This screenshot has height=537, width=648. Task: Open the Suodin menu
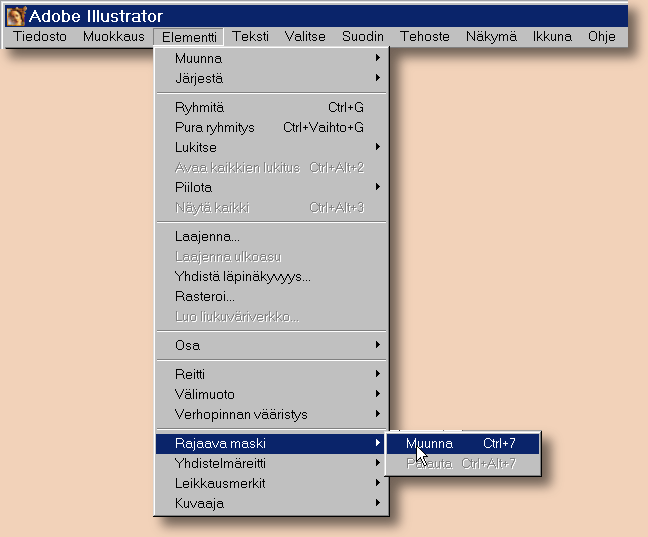pyautogui.click(x=362, y=37)
